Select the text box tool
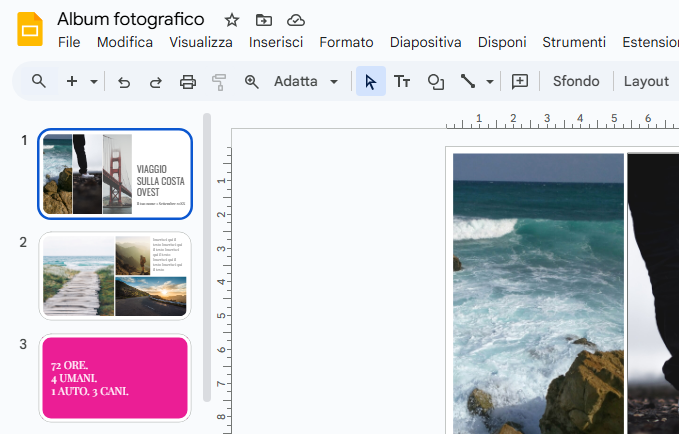Screen dimensions: 679x434 tap(402, 82)
